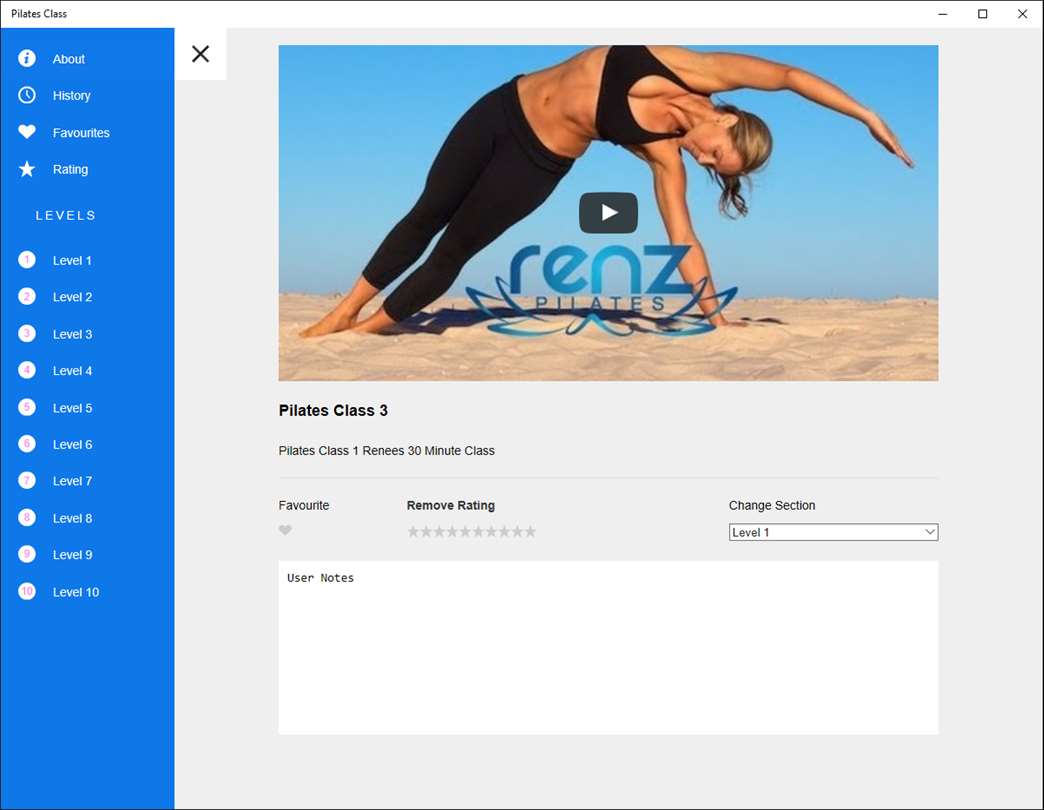Select the Level 7 label

73,481
